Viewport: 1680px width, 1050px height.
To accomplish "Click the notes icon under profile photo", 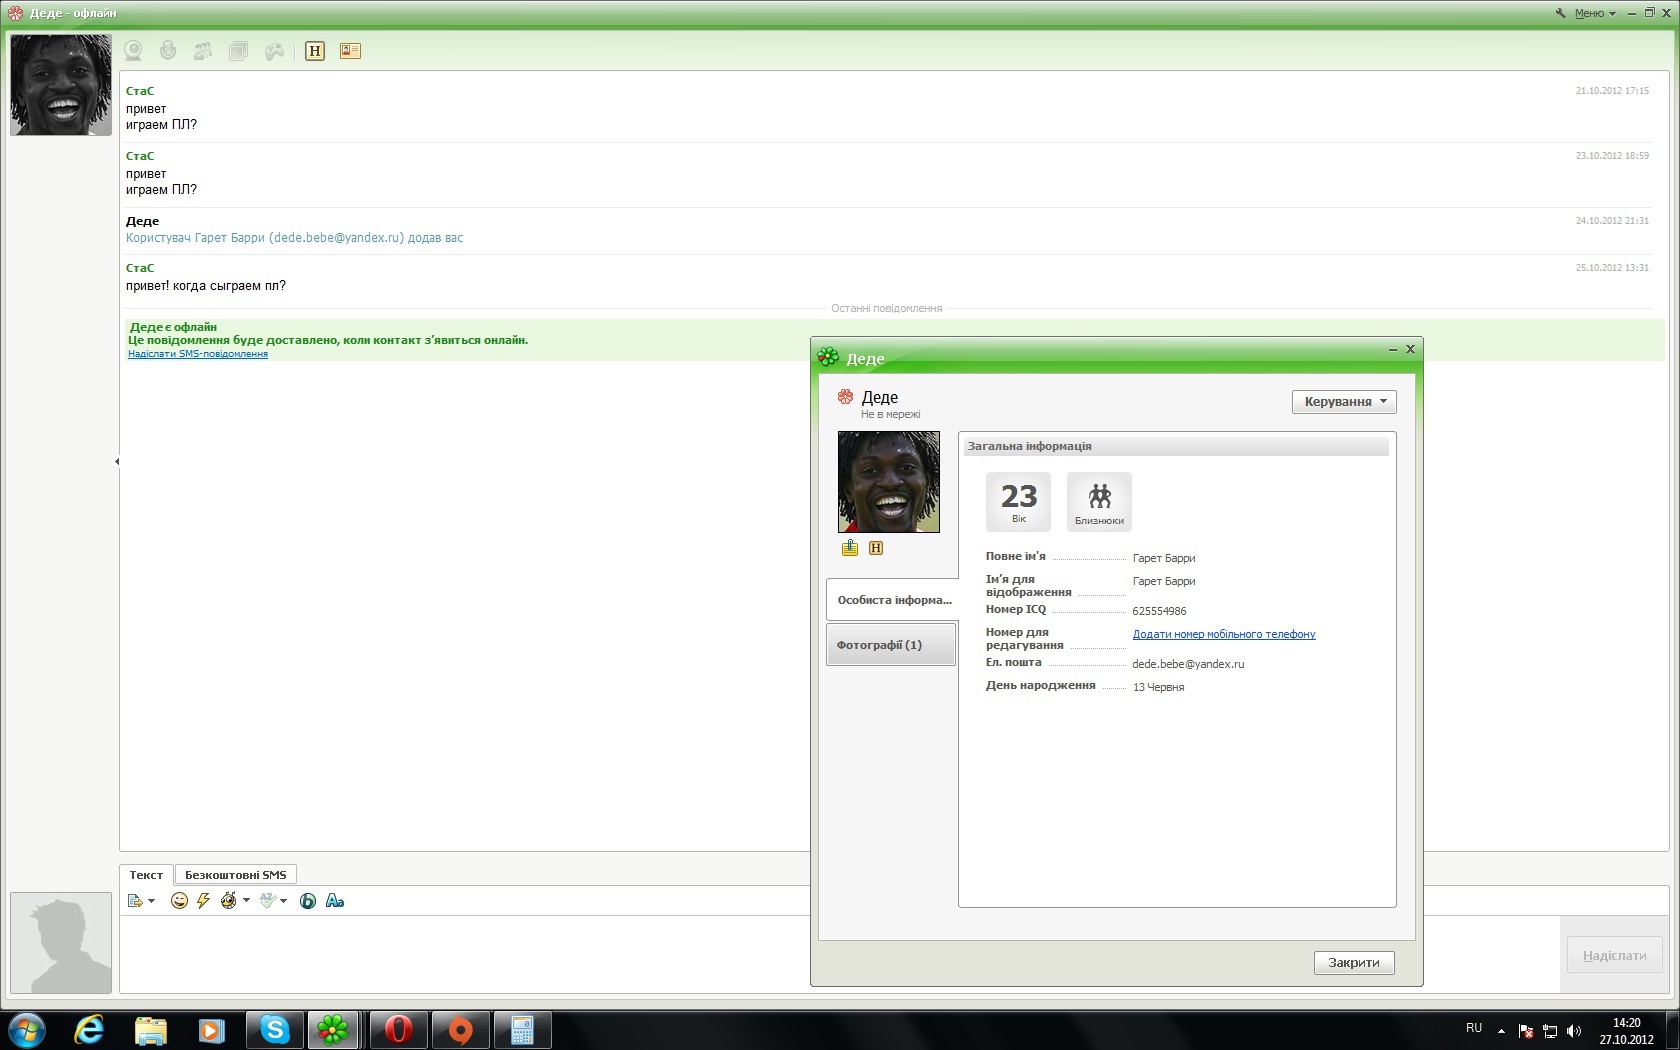I will point(850,548).
